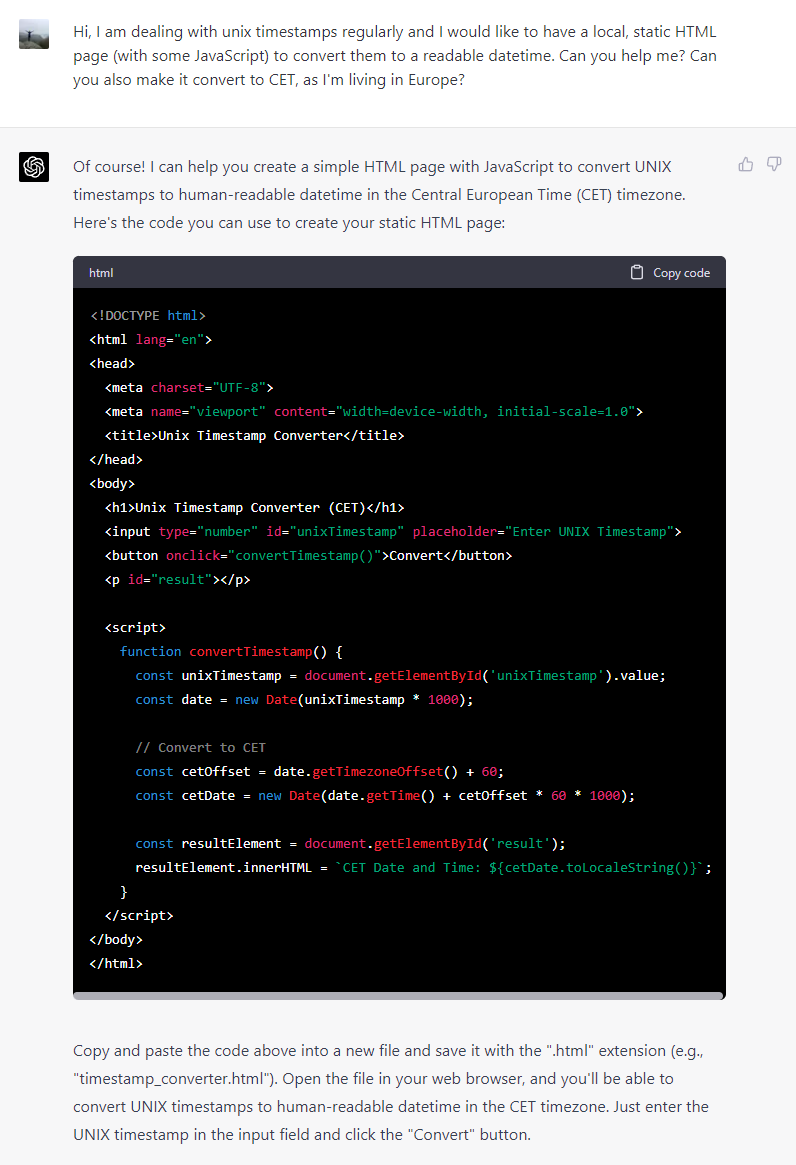Viewport: 796px width, 1165px height.
Task: Click the ChatGPT logo avatar
Action: [33, 167]
